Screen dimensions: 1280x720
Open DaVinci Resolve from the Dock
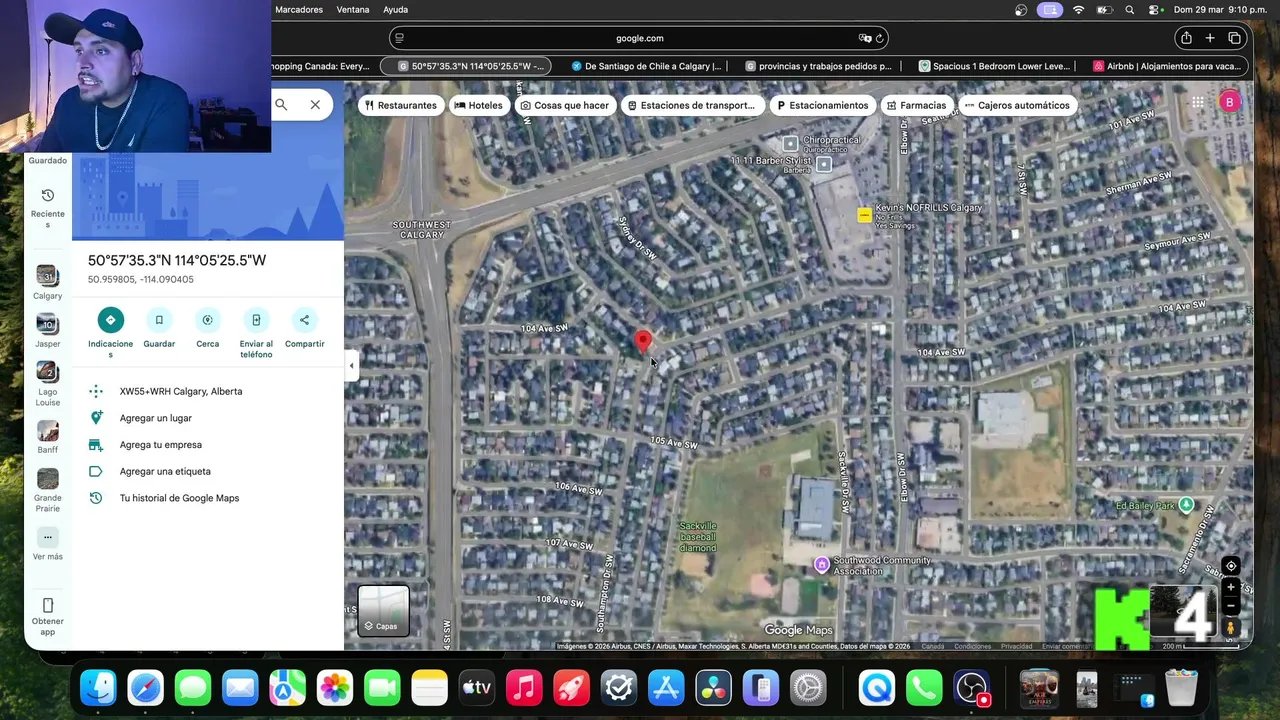click(713, 688)
